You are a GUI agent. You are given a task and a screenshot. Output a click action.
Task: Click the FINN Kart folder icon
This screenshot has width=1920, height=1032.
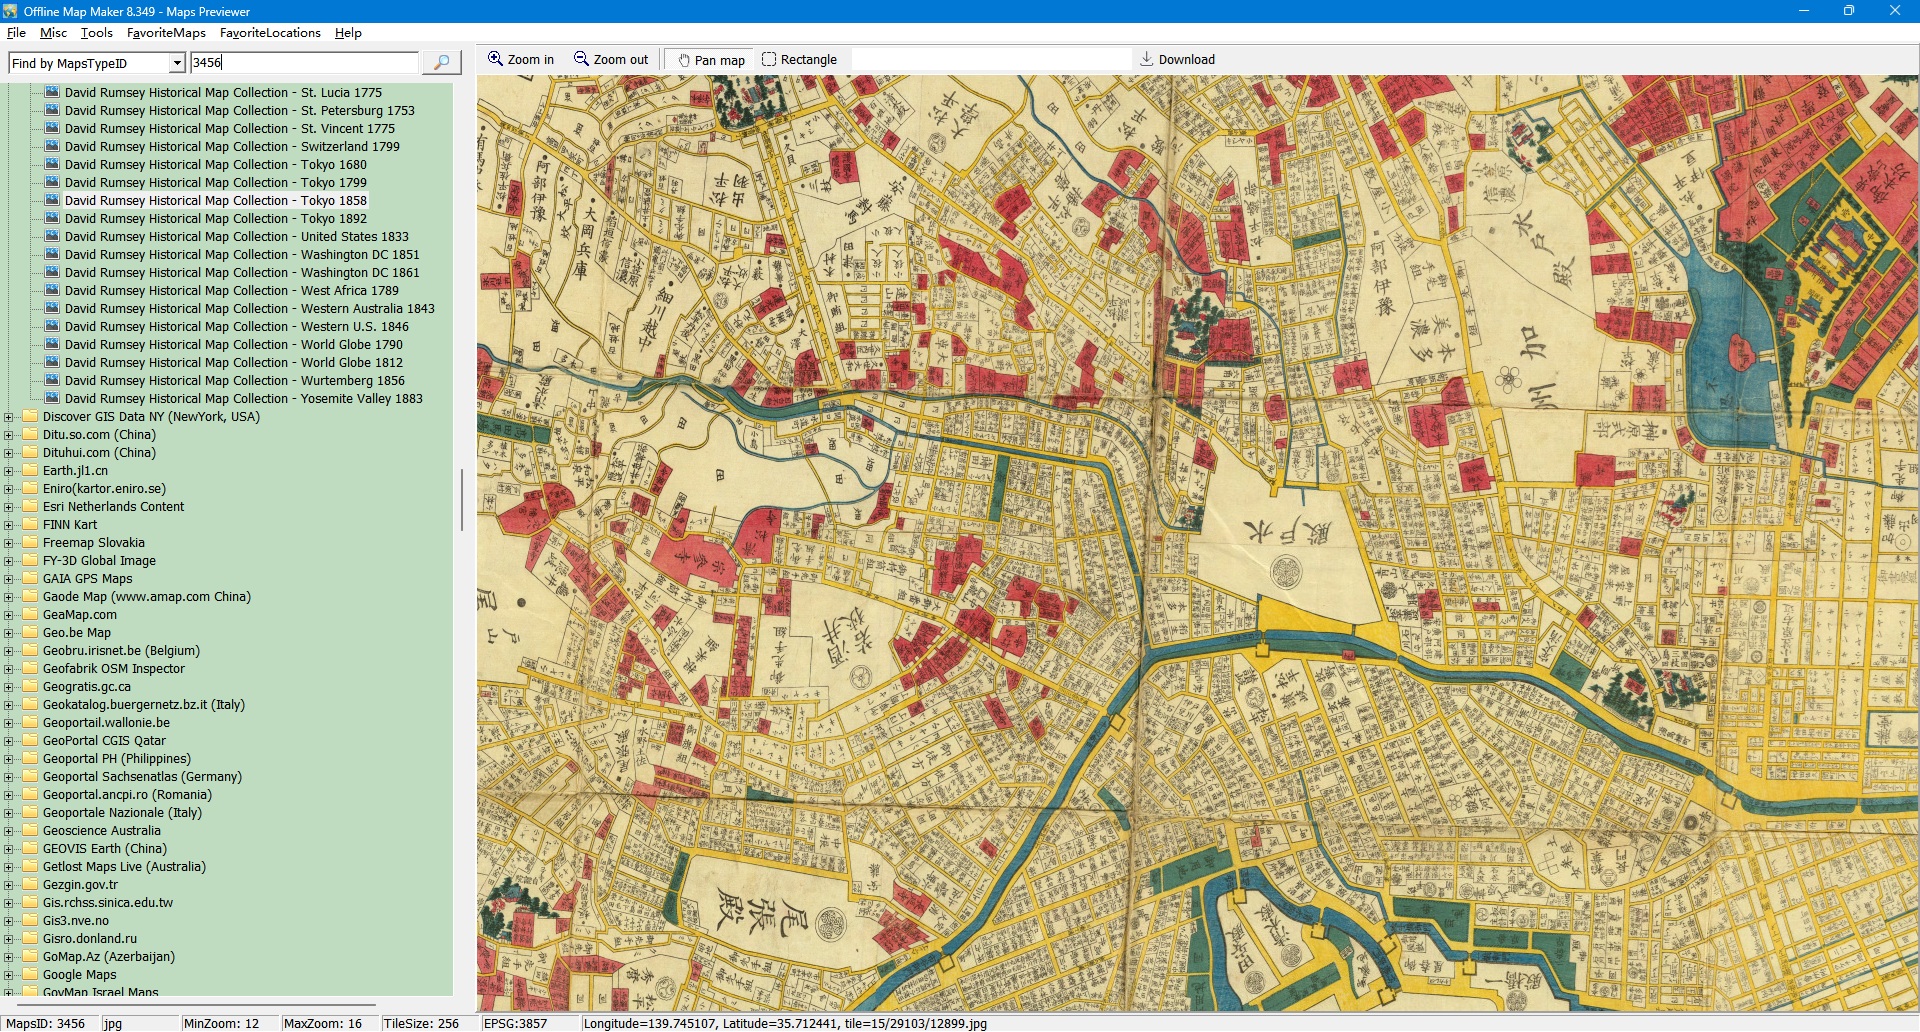30,525
